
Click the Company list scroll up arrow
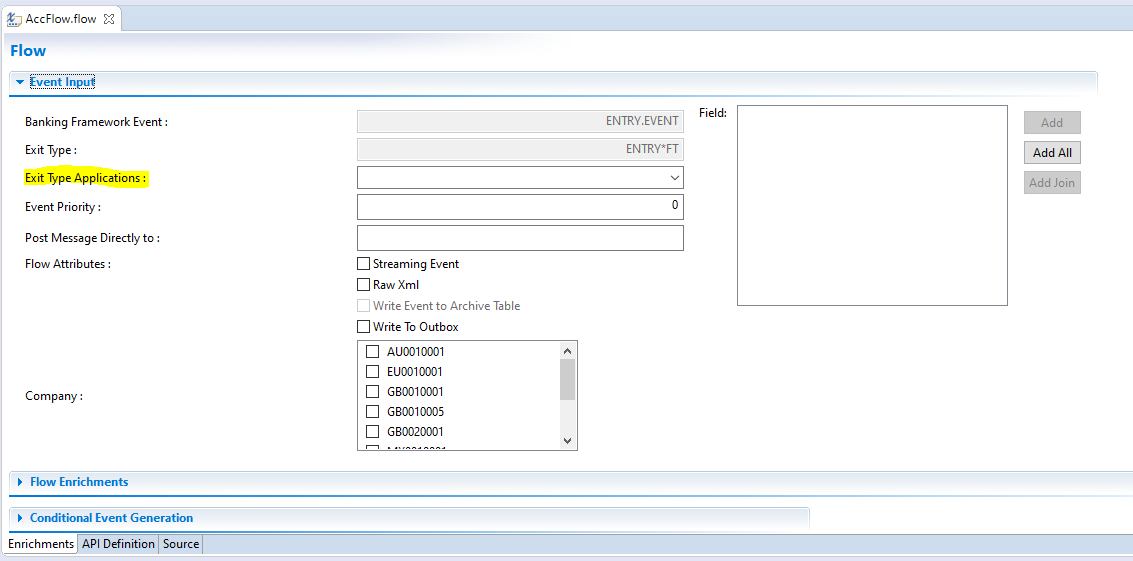[x=567, y=351]
